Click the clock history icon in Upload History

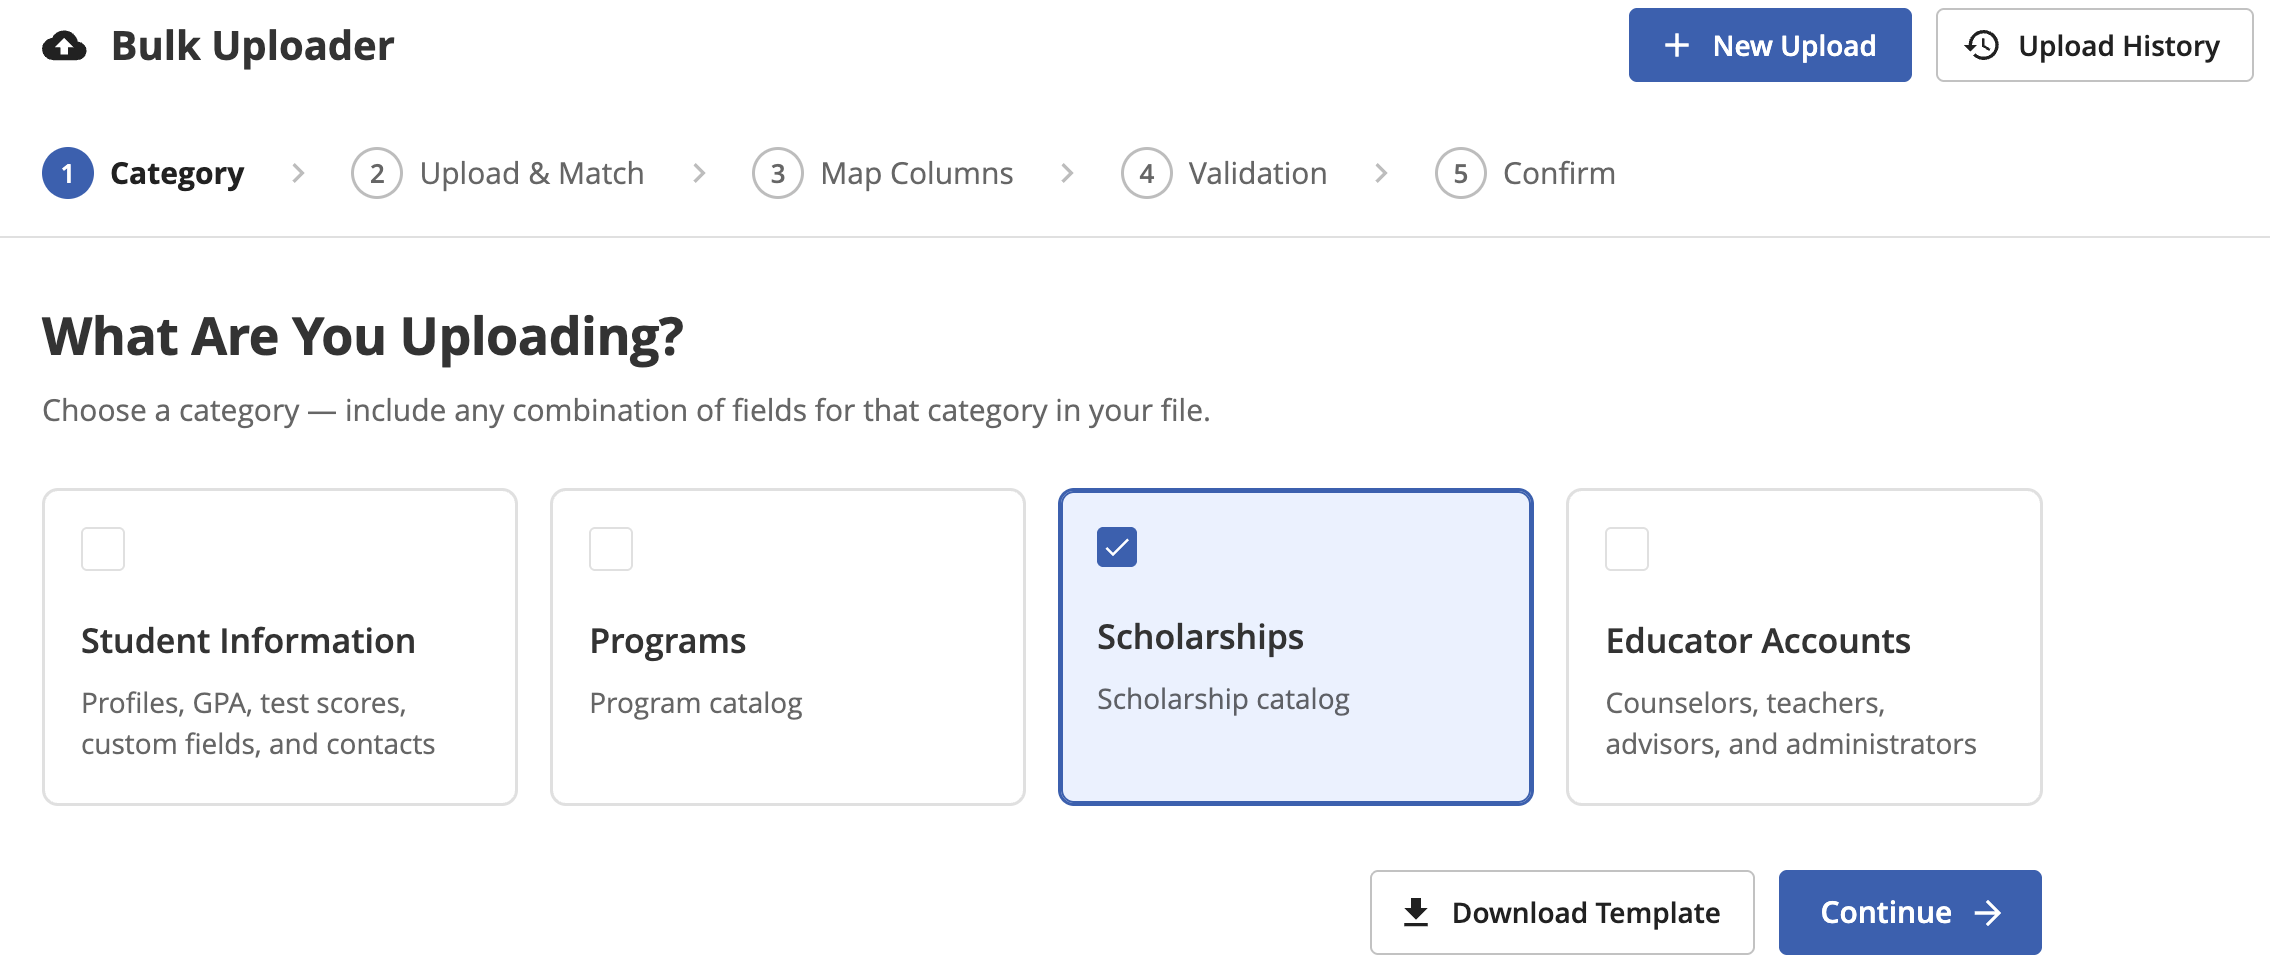tap(1982, 45)
